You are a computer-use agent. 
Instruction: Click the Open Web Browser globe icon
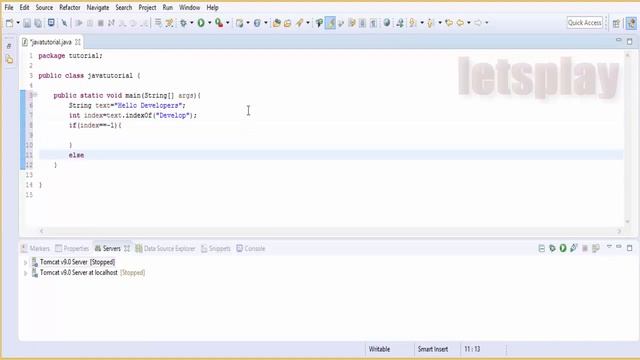387,23
